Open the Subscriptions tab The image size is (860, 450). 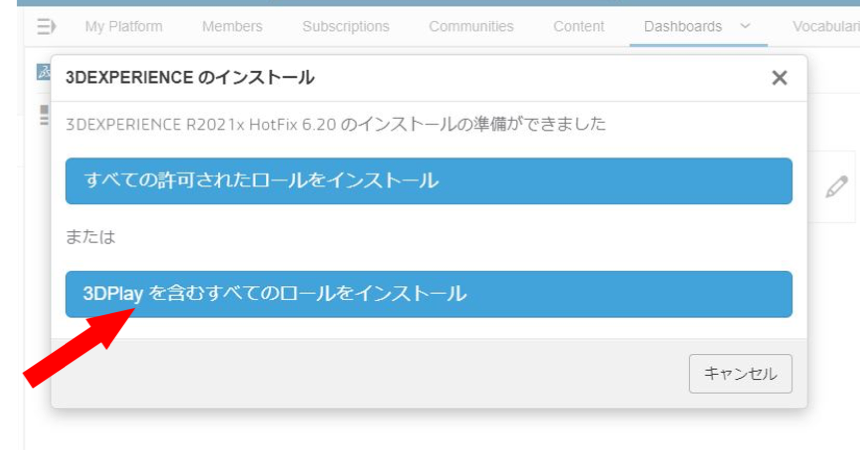click(x=346, y=26)
